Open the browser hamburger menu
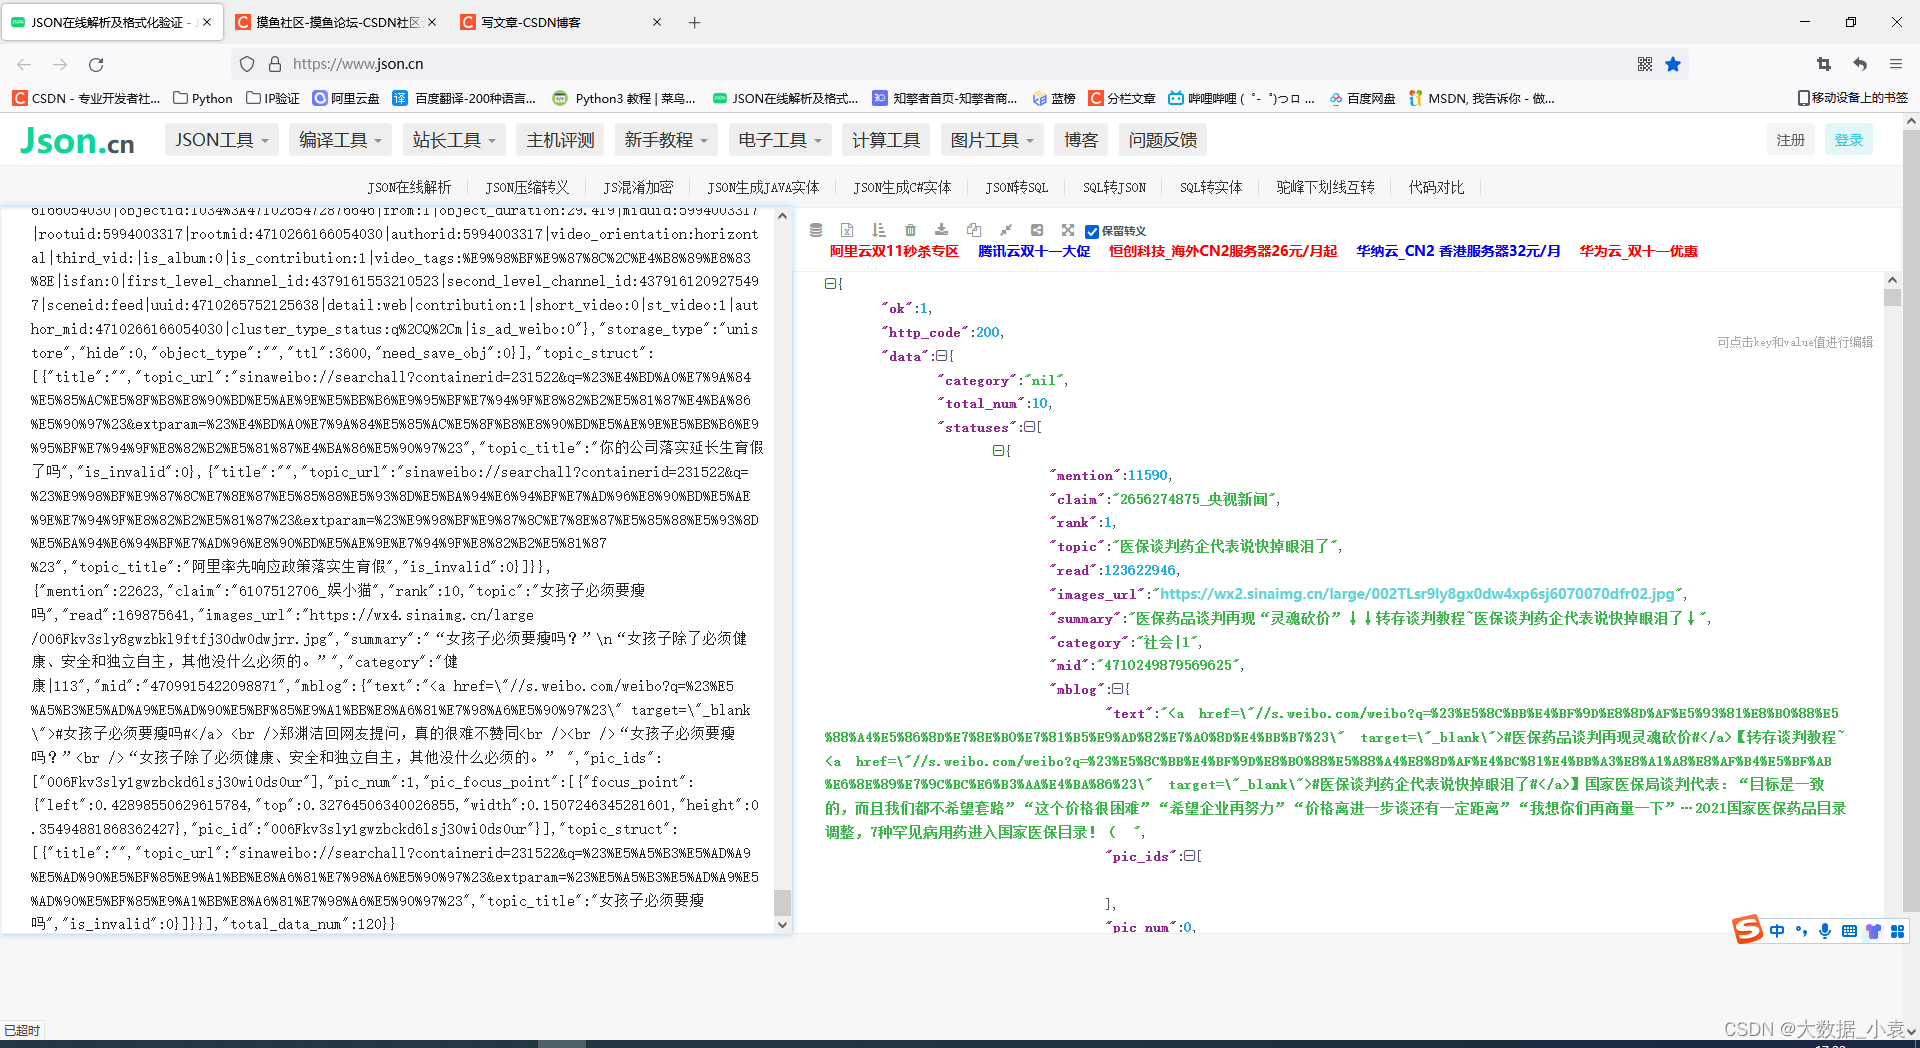Image resolution: width=1920 pixels, height=1048 pixels. tap(1896, 64)
